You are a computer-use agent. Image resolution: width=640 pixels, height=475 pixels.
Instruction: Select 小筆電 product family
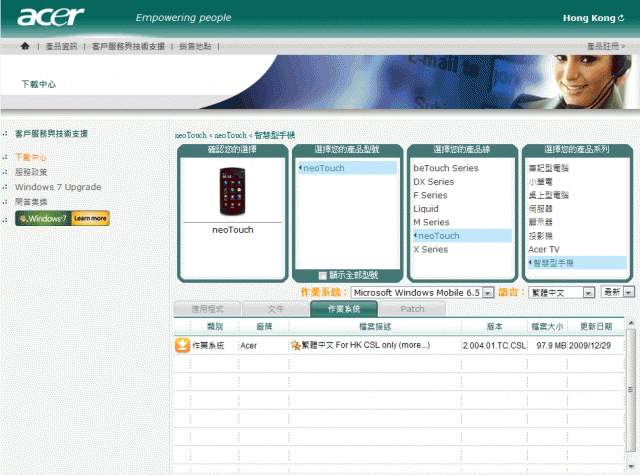point(540,182)
